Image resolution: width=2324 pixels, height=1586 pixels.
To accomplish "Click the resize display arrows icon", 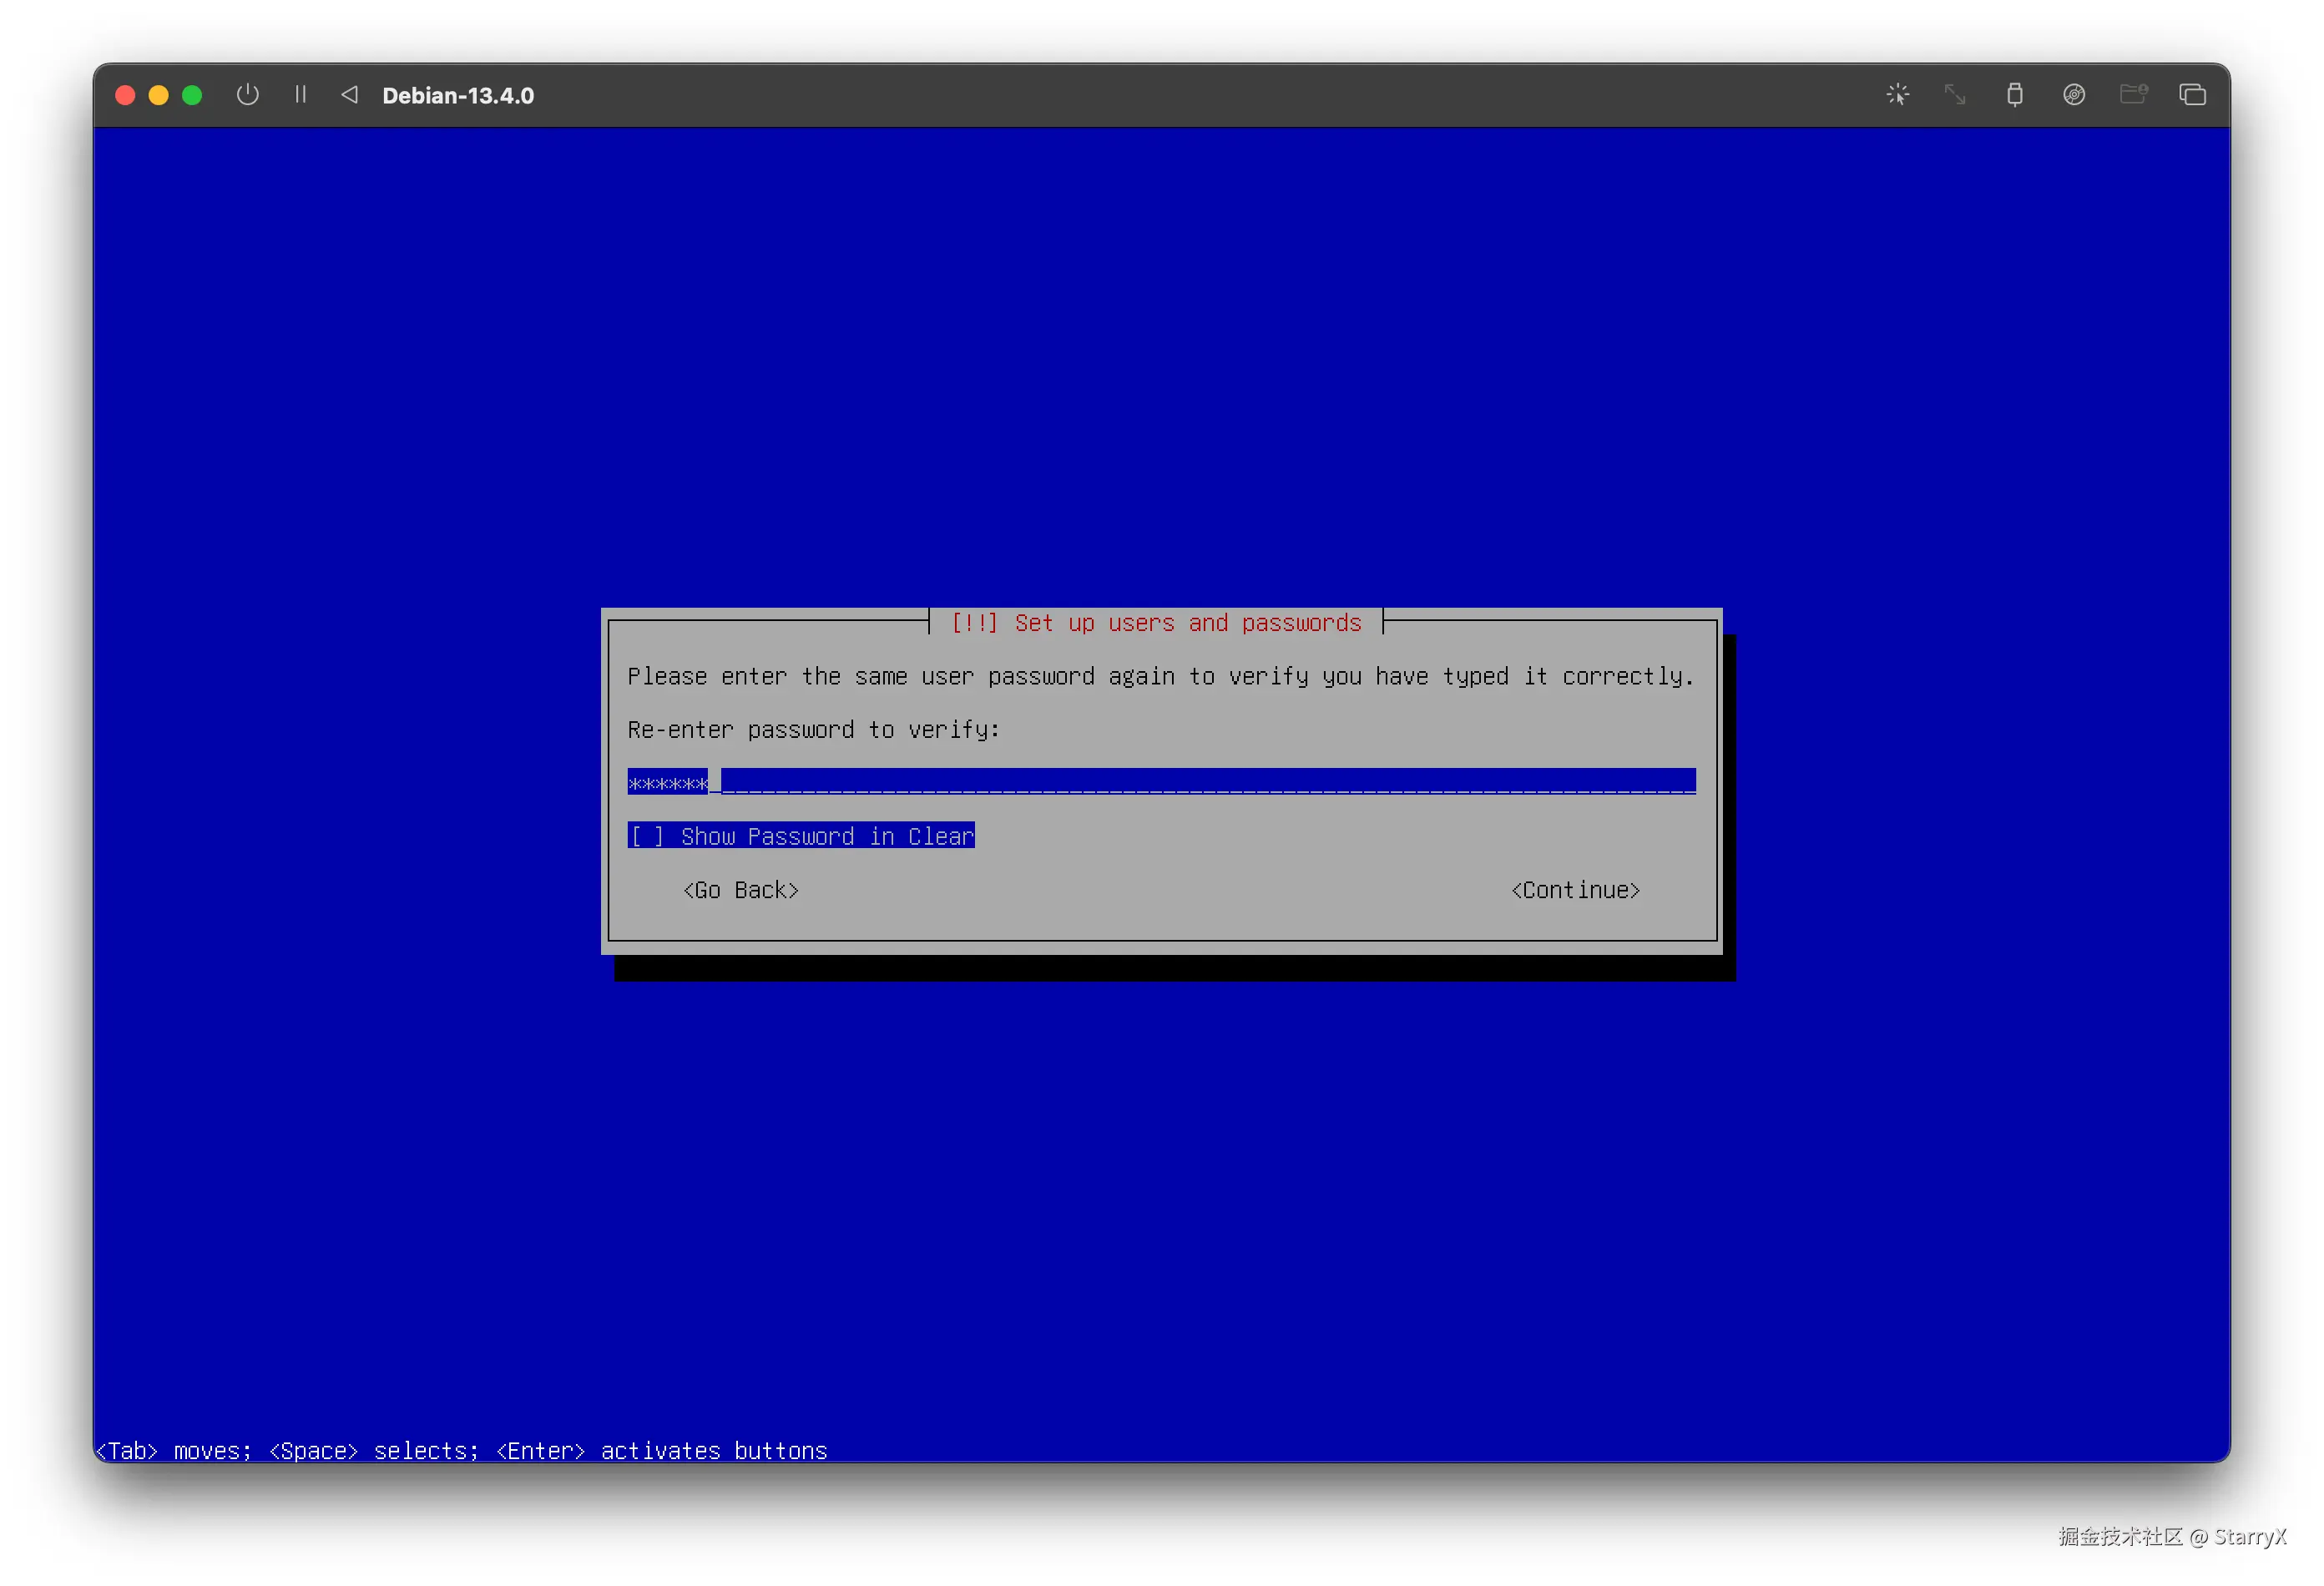I will click(x=1955, y=95).
